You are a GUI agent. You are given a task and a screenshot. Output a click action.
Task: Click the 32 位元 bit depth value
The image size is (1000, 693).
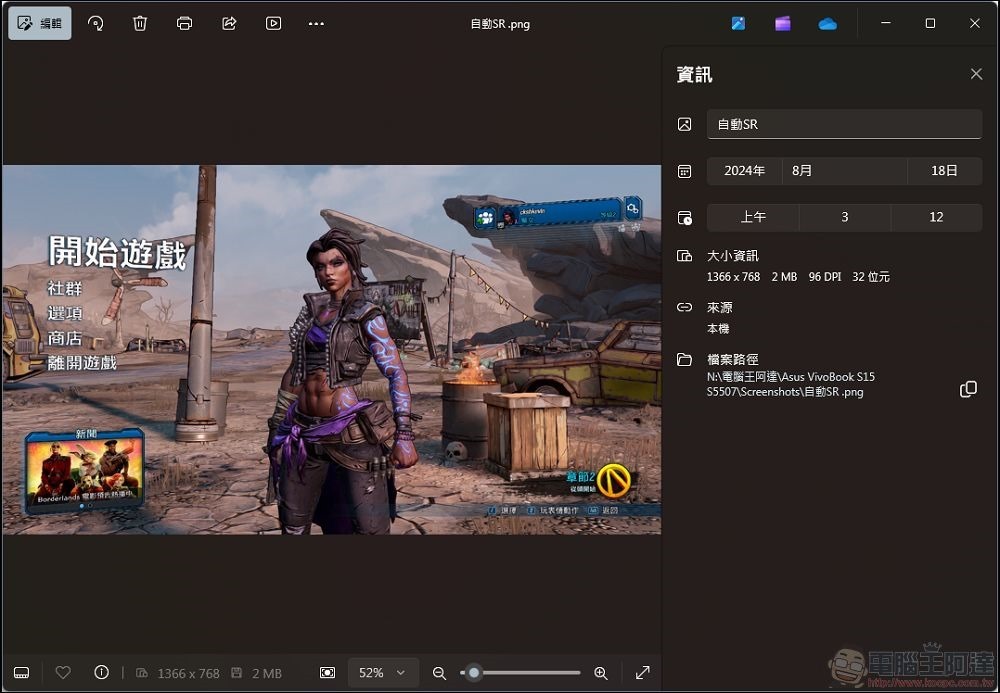click(x=871, y=277)
